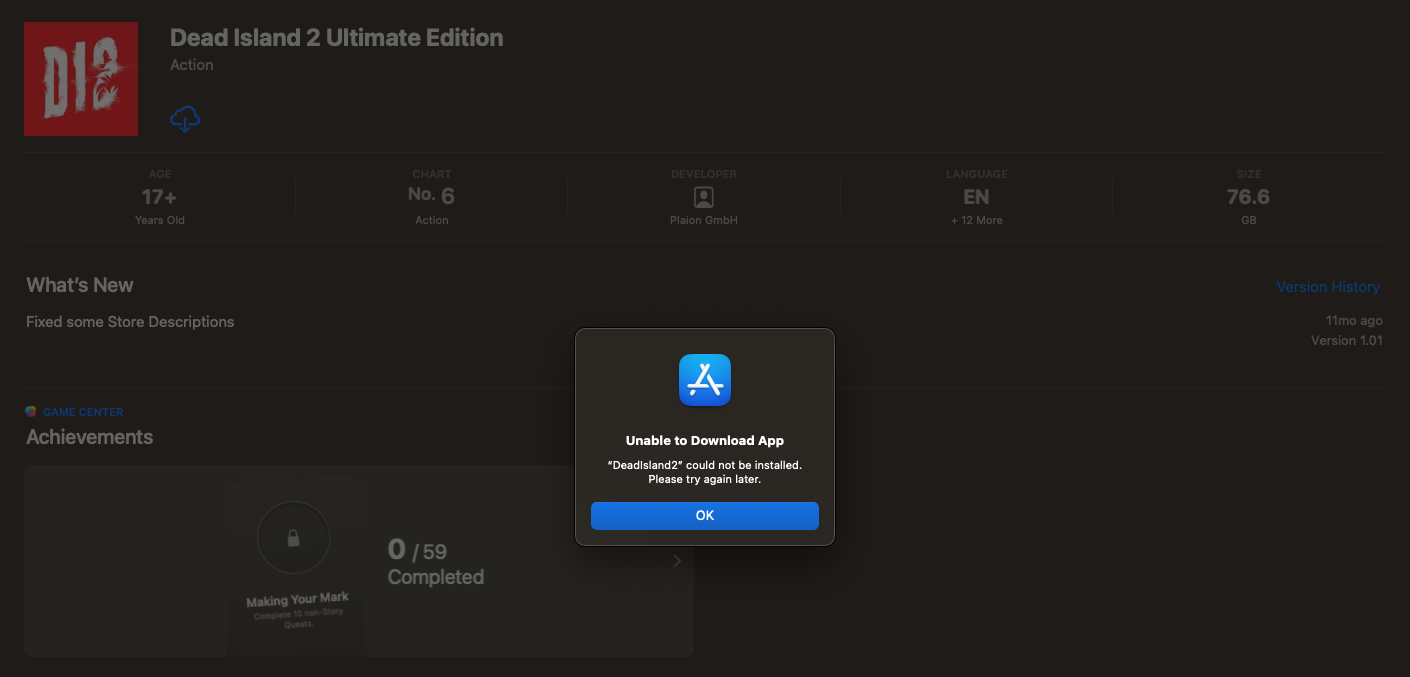The image size is (1410, 677).
Task: Click the could not be installed message
Action: (705, 472)
